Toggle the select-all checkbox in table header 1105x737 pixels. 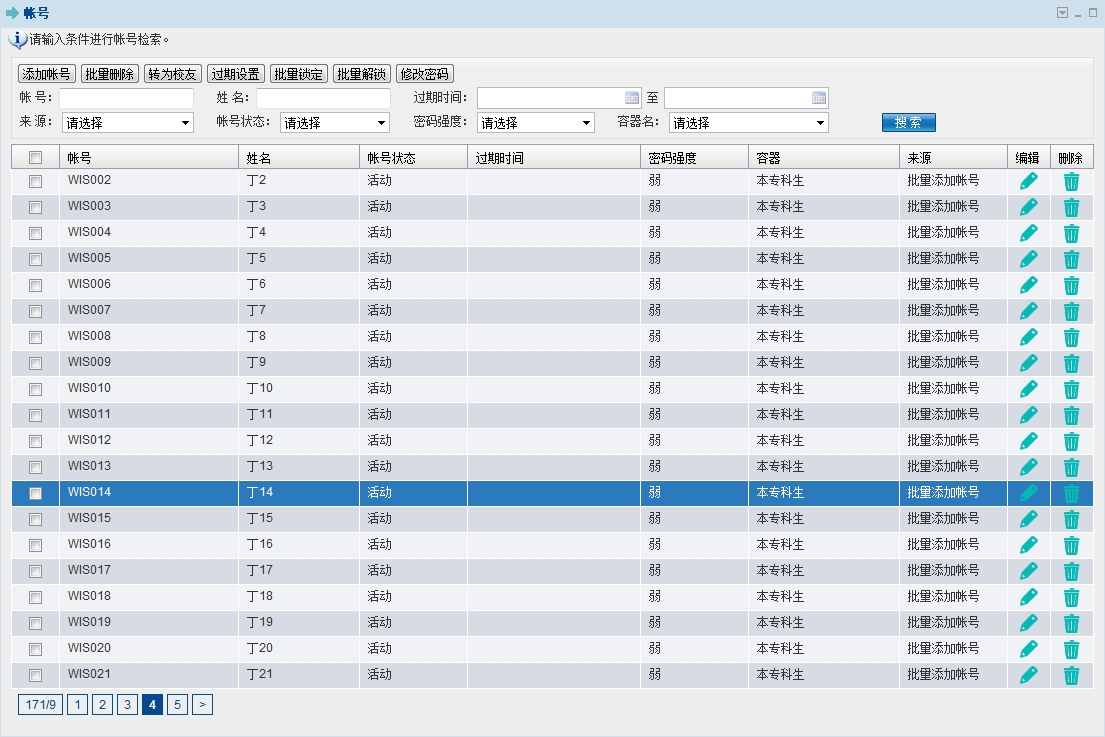35,157
